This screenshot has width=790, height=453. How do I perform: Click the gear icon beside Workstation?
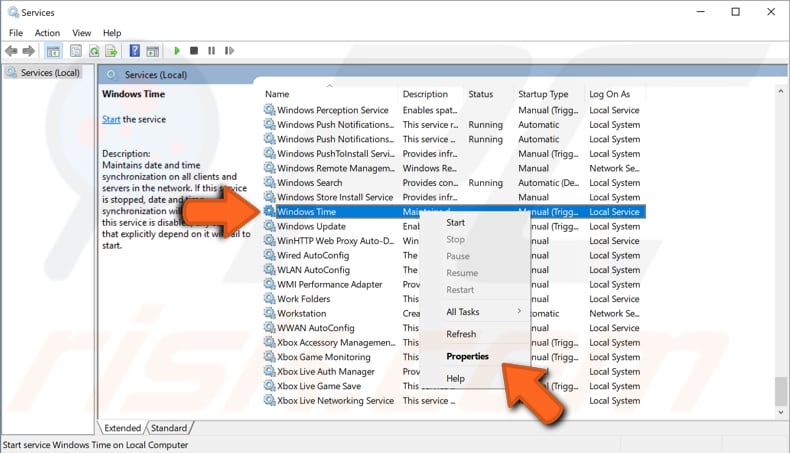(270, 313)
